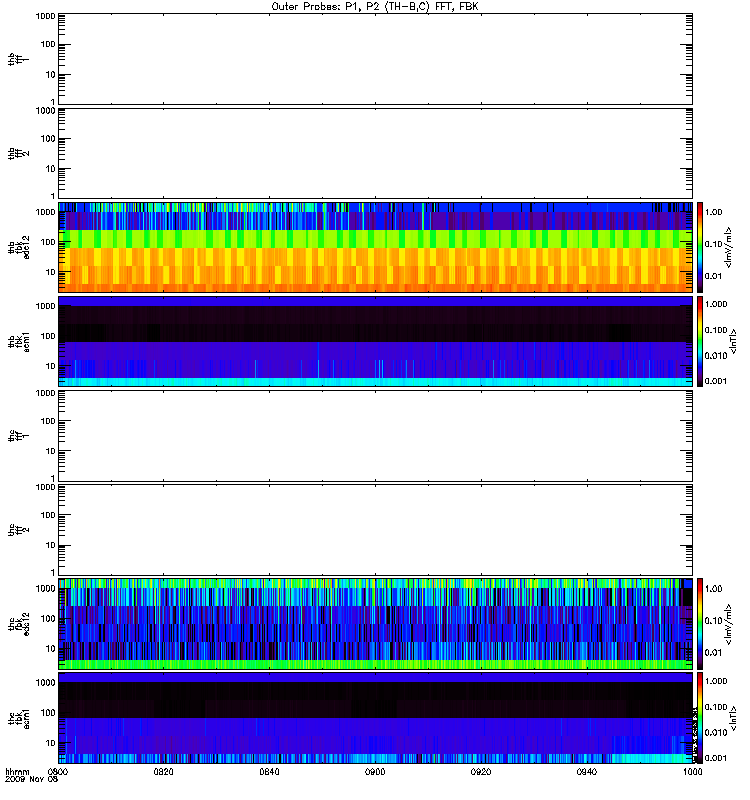The image size is (750, 800).
Task: Click the empty thc fff 2 plot panel
Action: pos(375,530)
